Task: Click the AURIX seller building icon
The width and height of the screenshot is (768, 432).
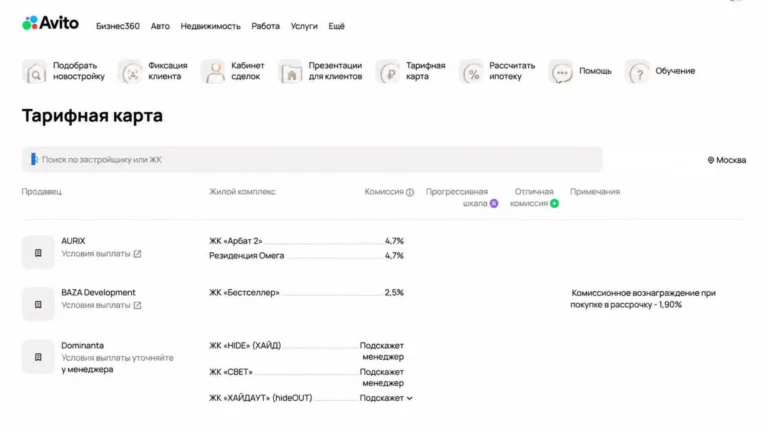Action: pos(38,252)
